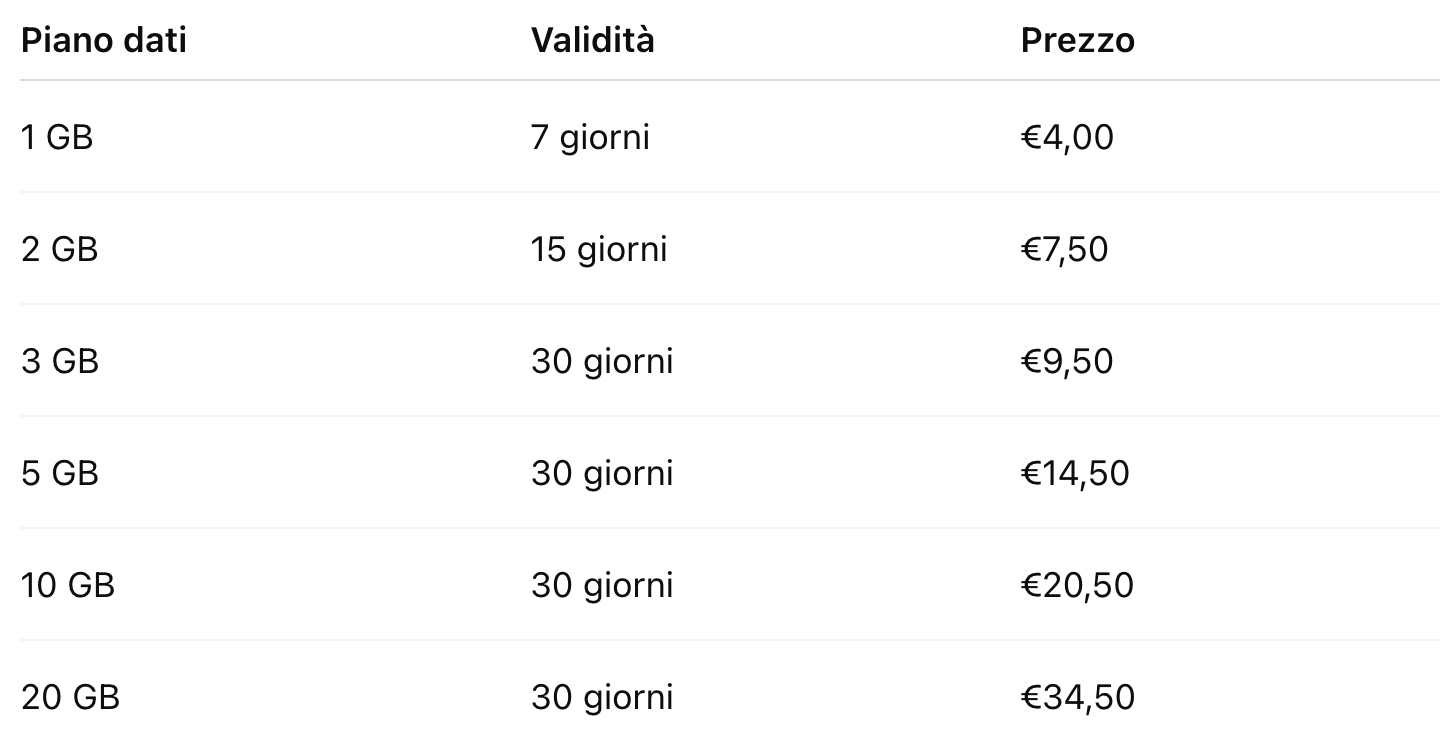Click the Prezzo column header
1440x742 pixels.
(x=1077, y=41)
